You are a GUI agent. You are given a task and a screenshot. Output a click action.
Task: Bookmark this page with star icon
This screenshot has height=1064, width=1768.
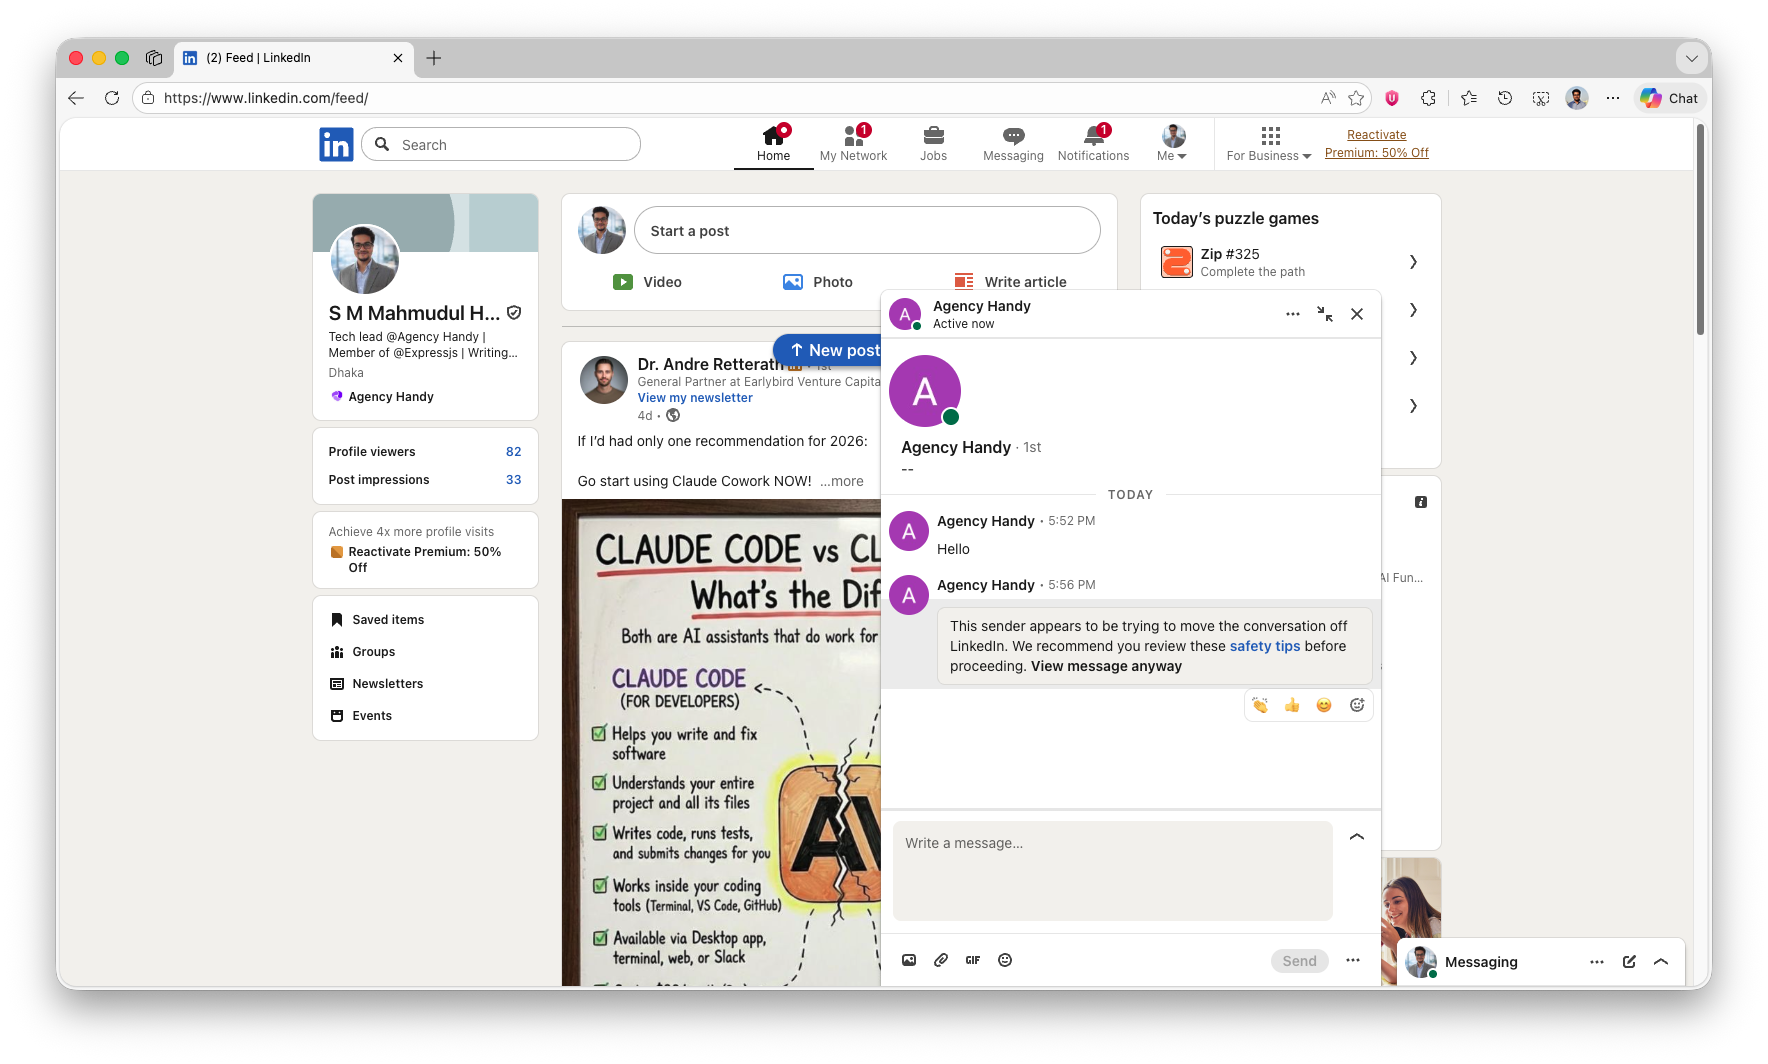1356,98
